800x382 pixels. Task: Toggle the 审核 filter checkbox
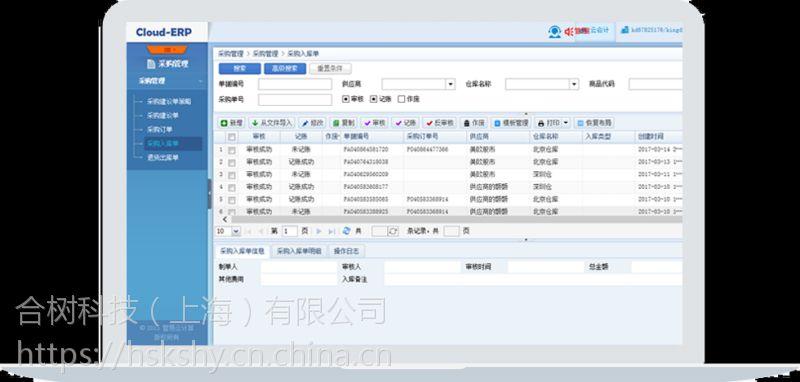coord(346,99)
